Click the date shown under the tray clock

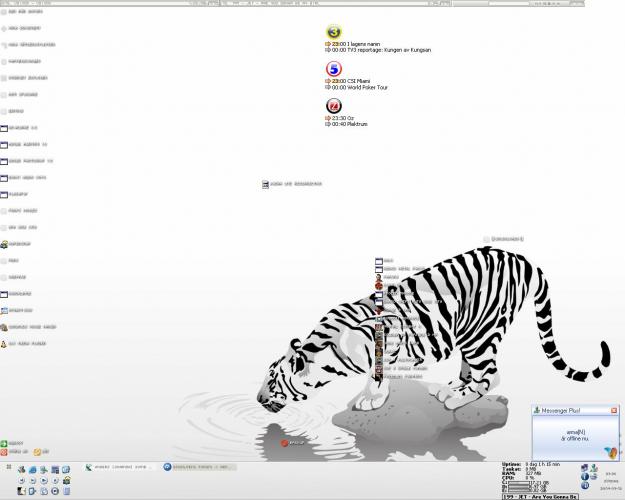coord(611,488)
